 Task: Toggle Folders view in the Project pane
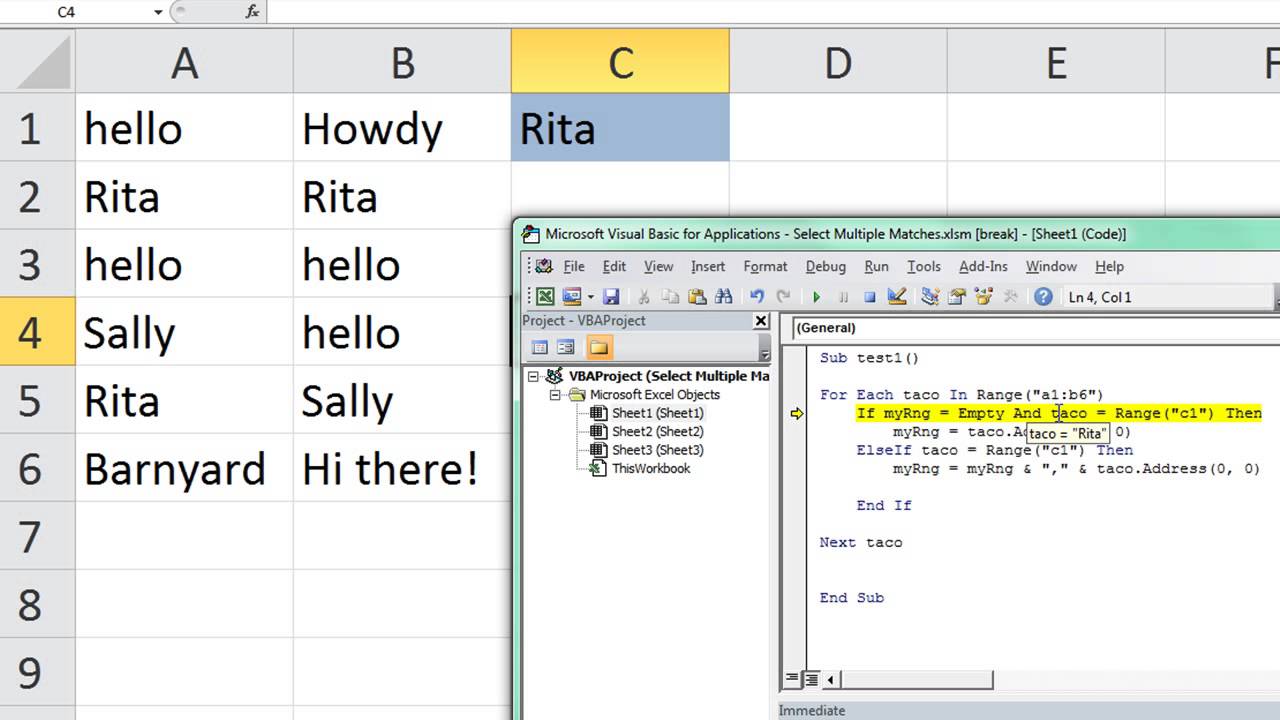click(598, 348)
